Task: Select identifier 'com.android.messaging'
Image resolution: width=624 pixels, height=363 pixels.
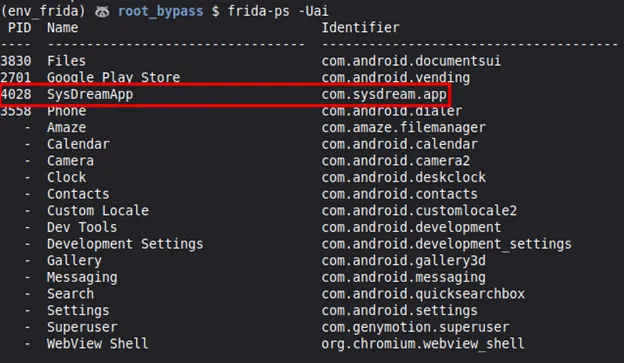Action: tap(404, 277)
